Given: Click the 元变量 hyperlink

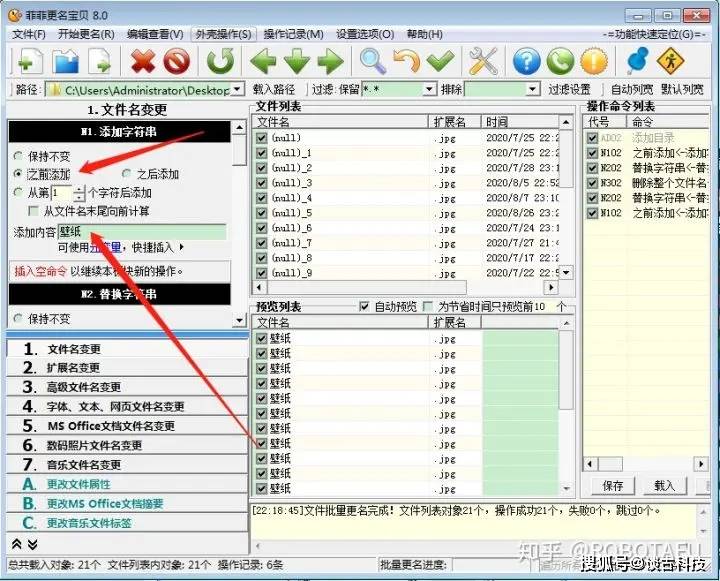Looking at the screenshot, I should pyautogui.click(x=106, y=247).
